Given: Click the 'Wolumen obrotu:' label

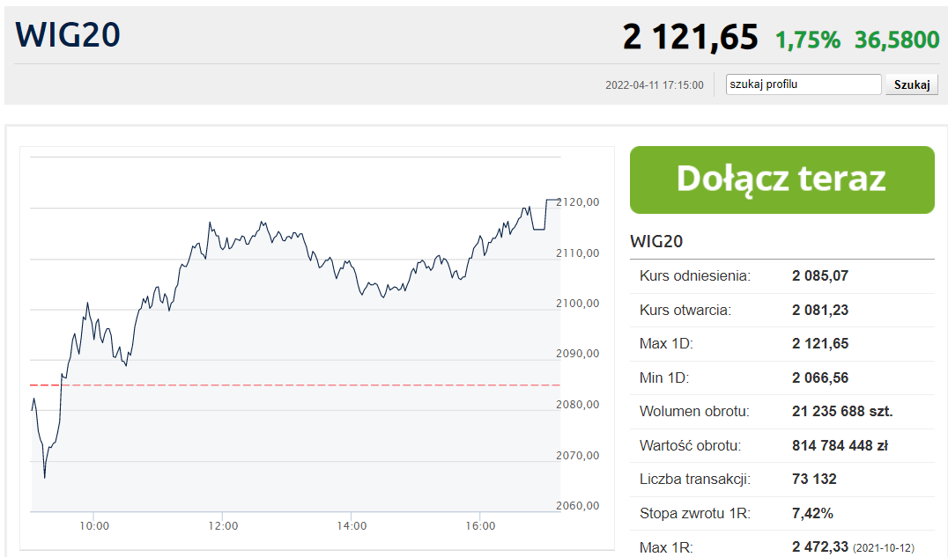Looking at the screenshot, I should coord(694,411).
